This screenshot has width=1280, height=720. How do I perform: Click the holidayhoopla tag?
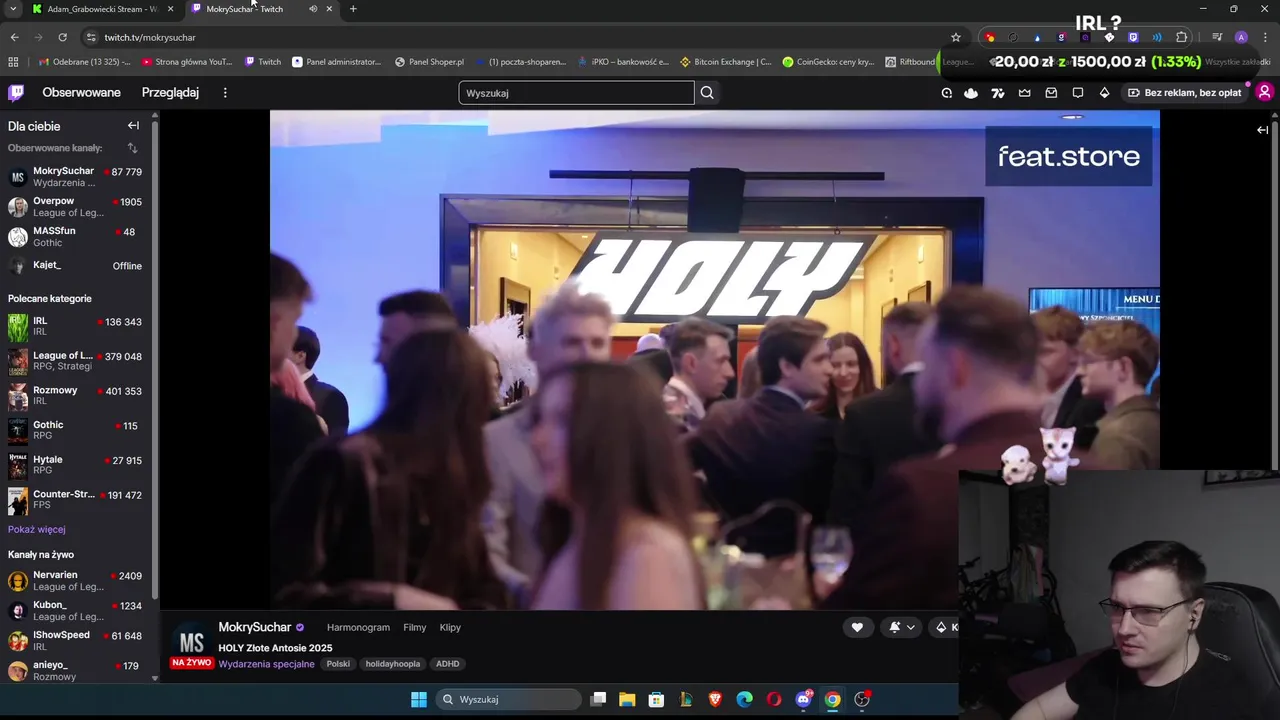(x=393, y=664)
